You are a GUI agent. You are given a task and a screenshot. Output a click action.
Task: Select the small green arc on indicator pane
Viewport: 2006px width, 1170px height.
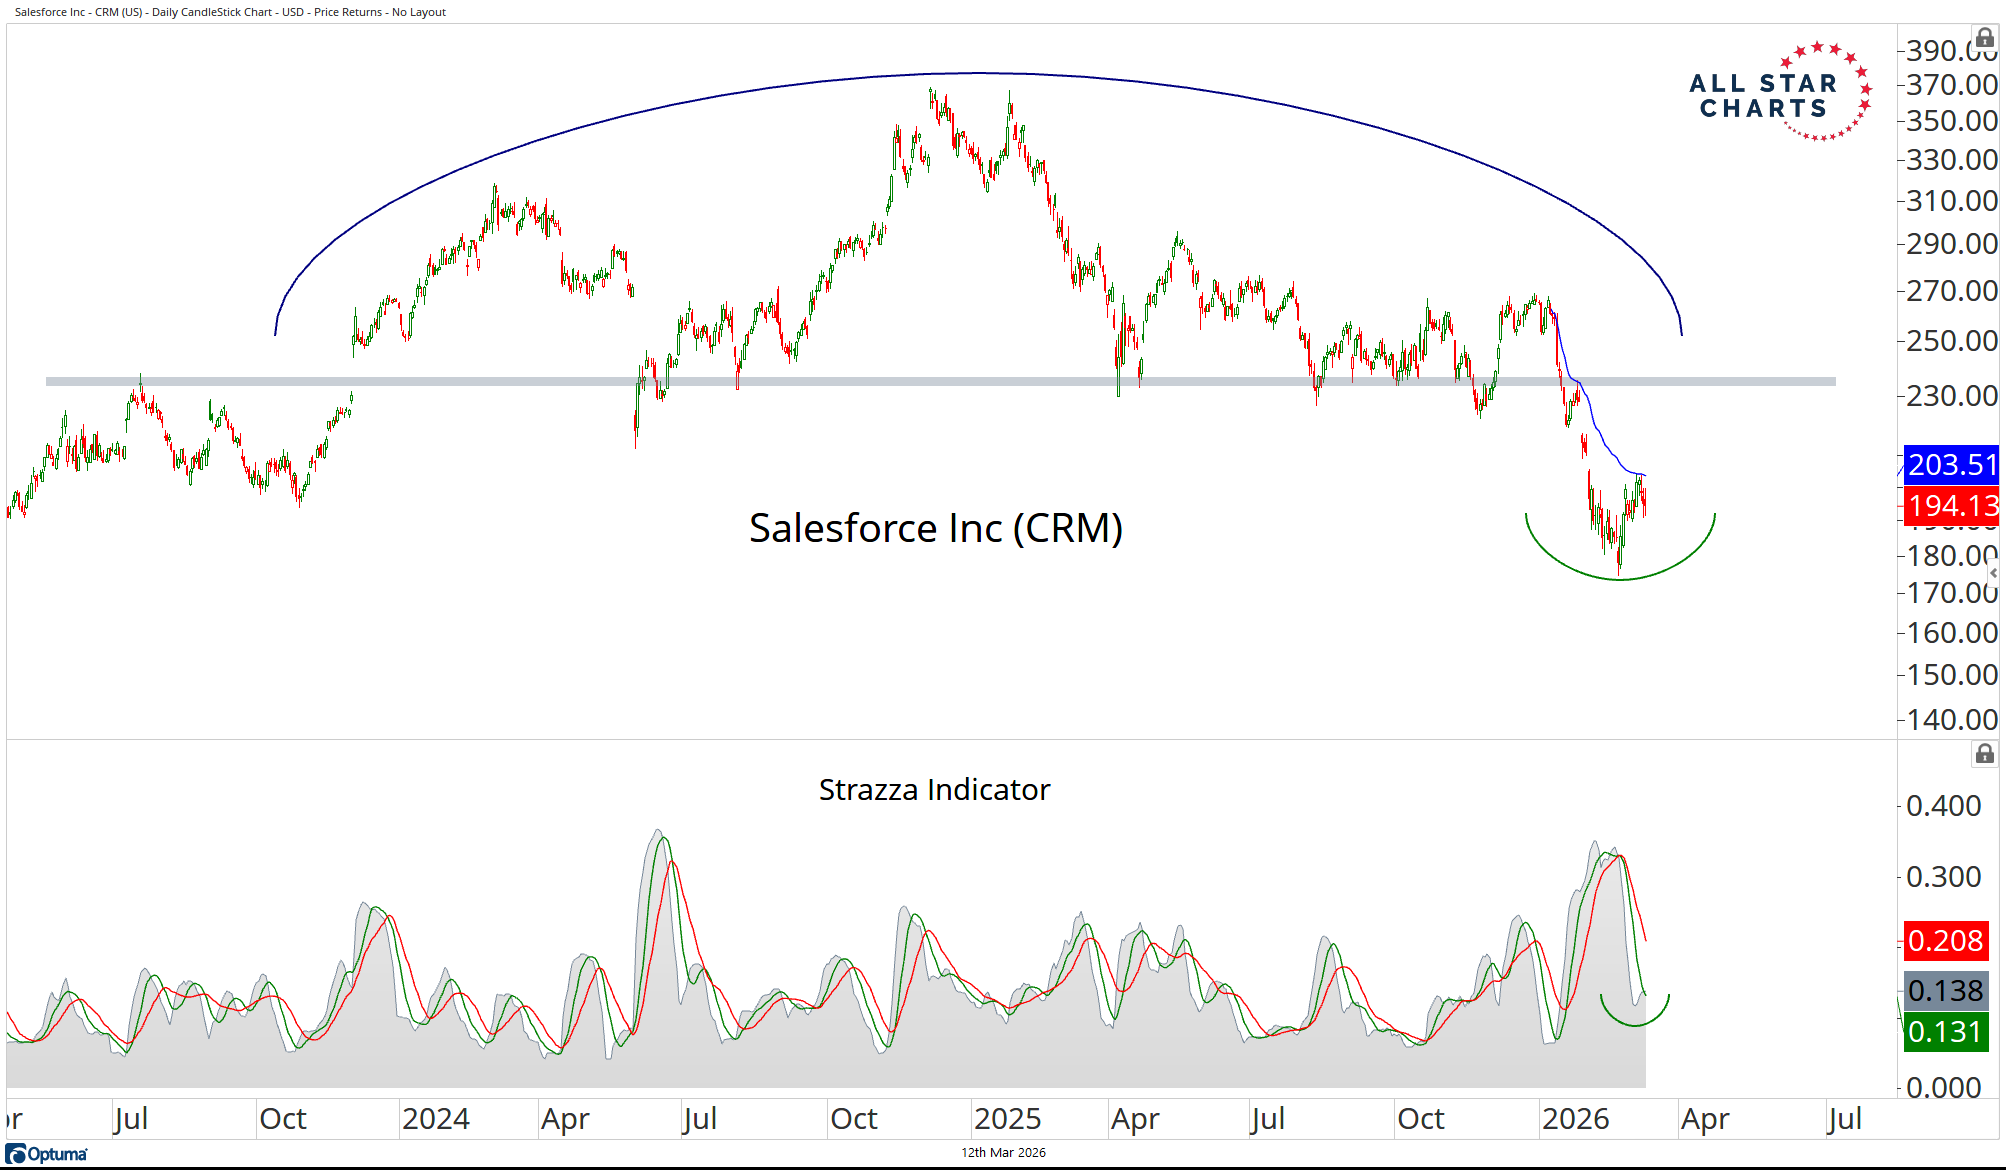point(1635,1025)
